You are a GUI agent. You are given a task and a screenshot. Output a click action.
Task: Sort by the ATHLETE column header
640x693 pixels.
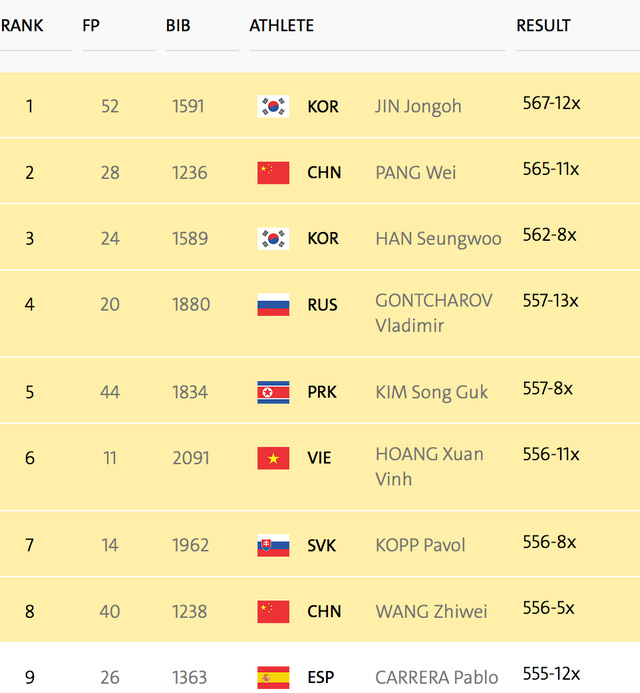[282, 26]
